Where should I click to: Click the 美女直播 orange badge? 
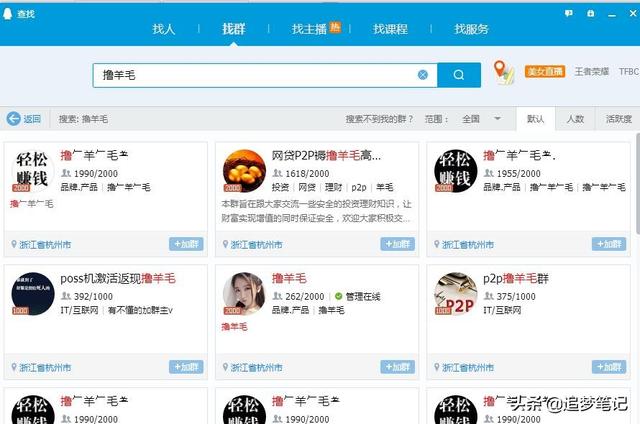click(545, 72)
